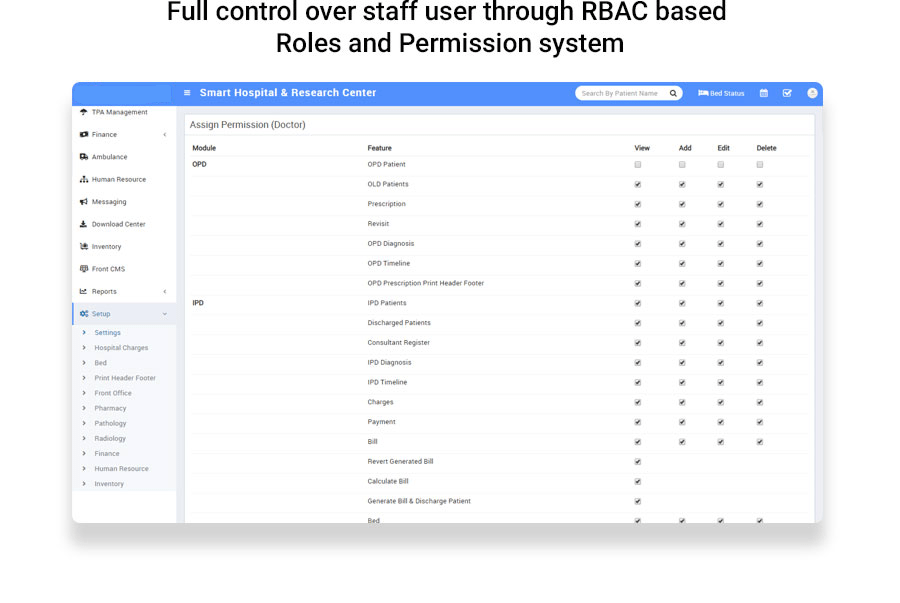Uncheck View for Revert Generated Bill
This screenshot has width=900, height=603.
(638, 462)
